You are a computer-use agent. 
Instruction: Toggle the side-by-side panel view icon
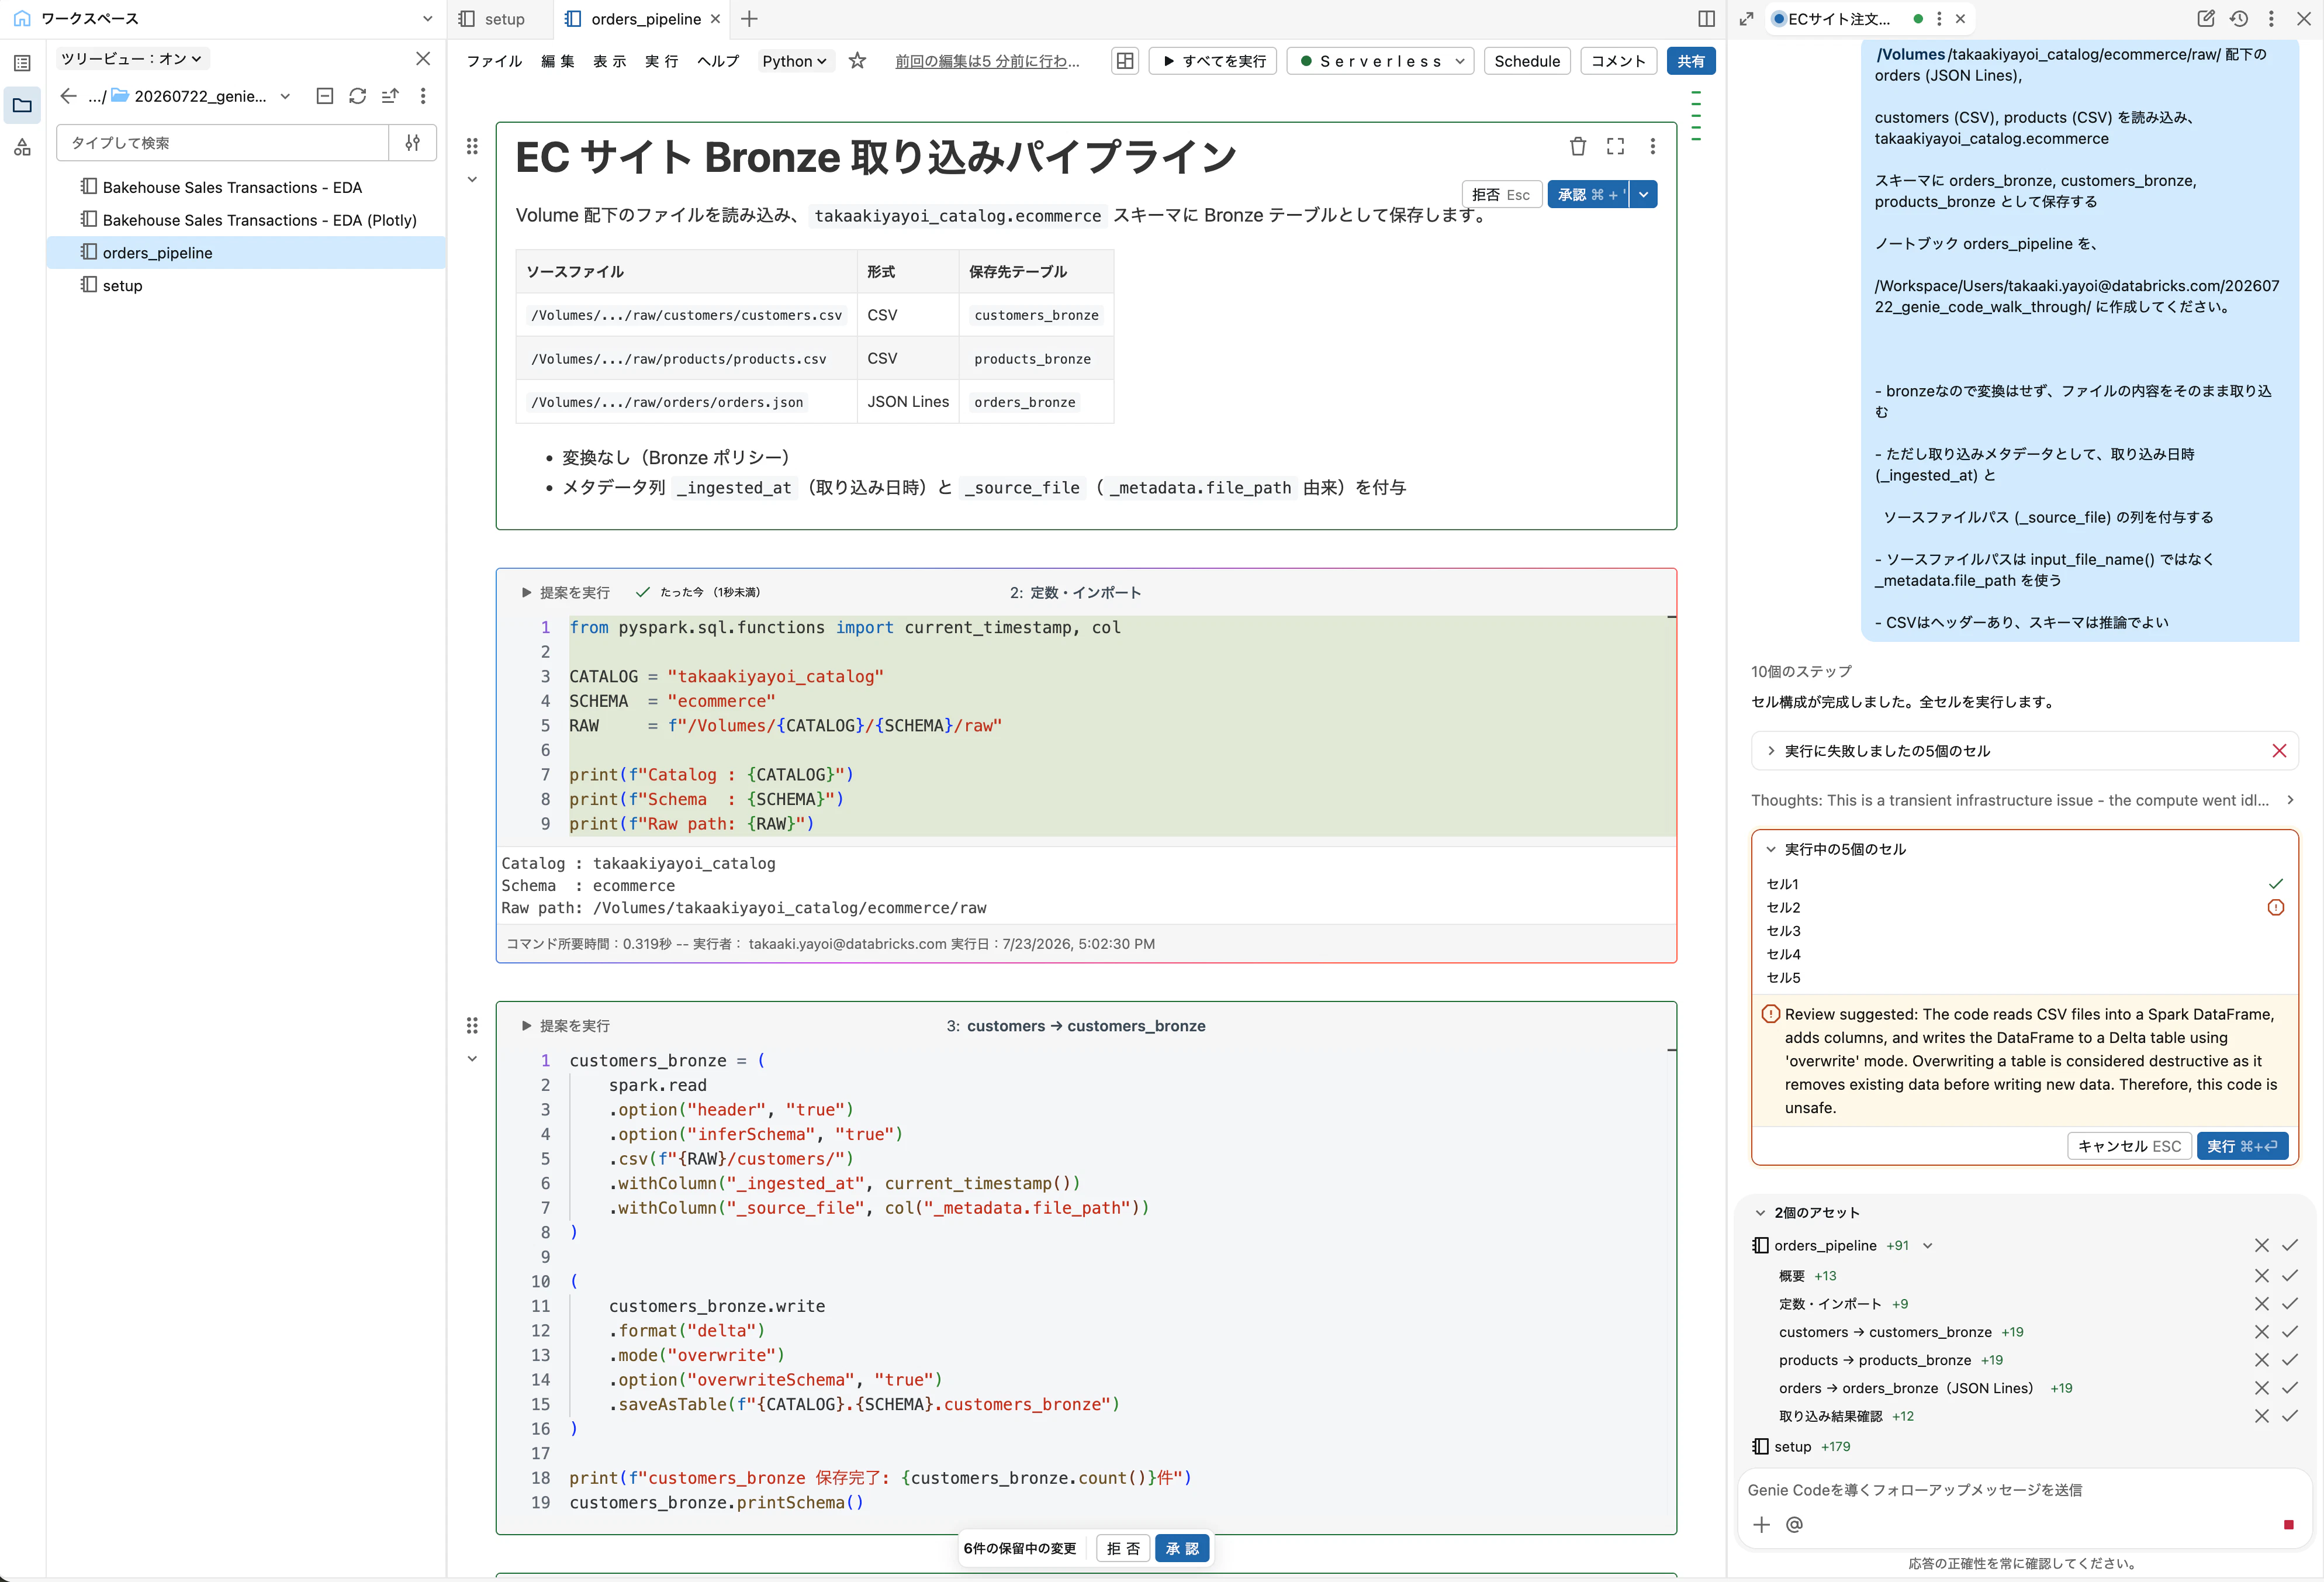pyautogui.click(x=1706, y=19)
